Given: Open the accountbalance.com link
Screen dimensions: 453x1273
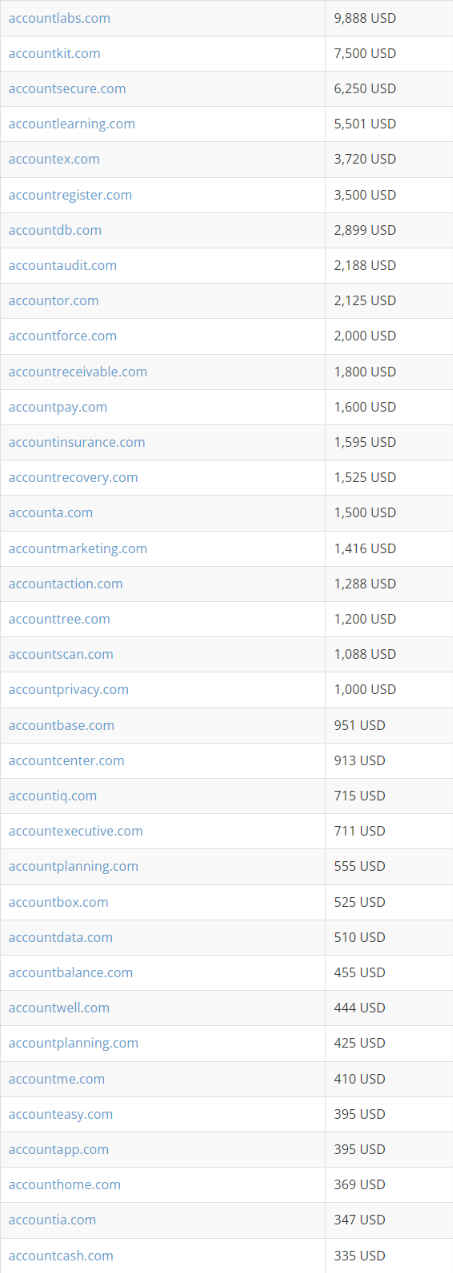Looking at the screenshot, I should 70,972.
